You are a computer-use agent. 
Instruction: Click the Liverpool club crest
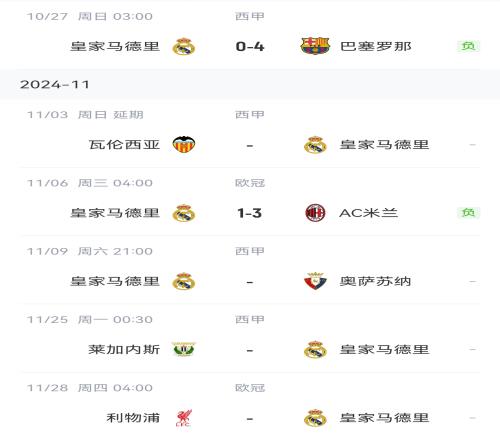184,418
